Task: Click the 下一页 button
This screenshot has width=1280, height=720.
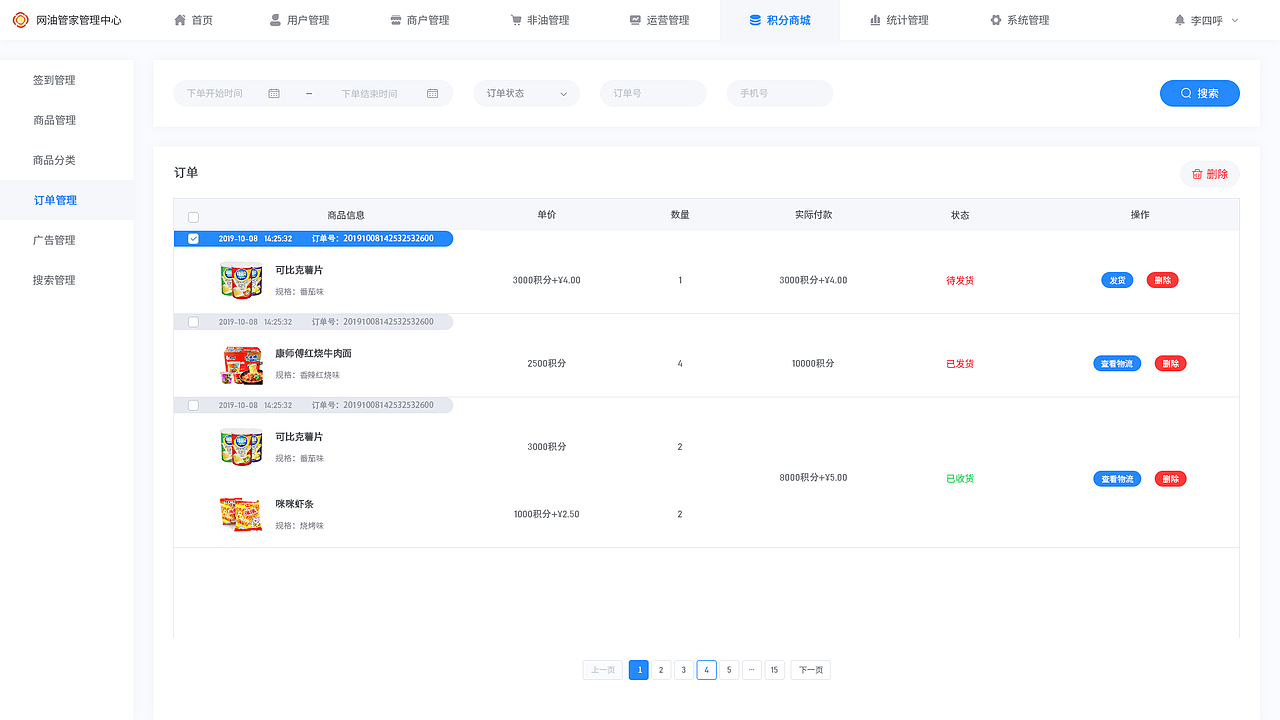Action: [x=811, y=670]
